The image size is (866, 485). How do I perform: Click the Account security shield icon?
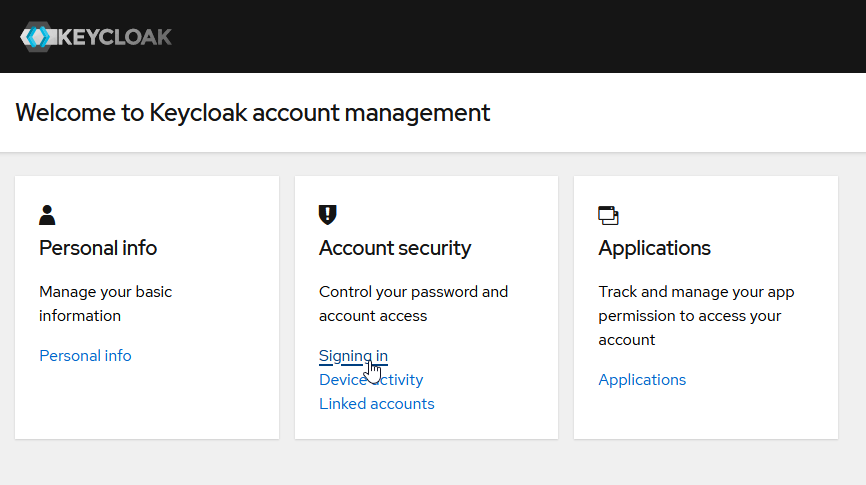327,214
